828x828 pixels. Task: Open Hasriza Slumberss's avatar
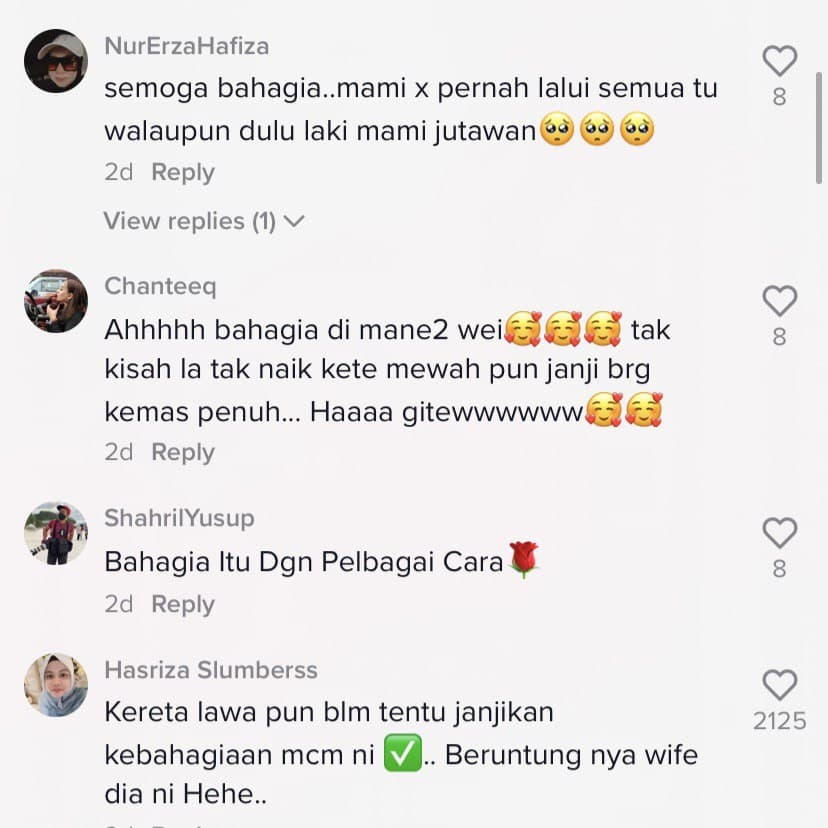[x=56, y=685]
